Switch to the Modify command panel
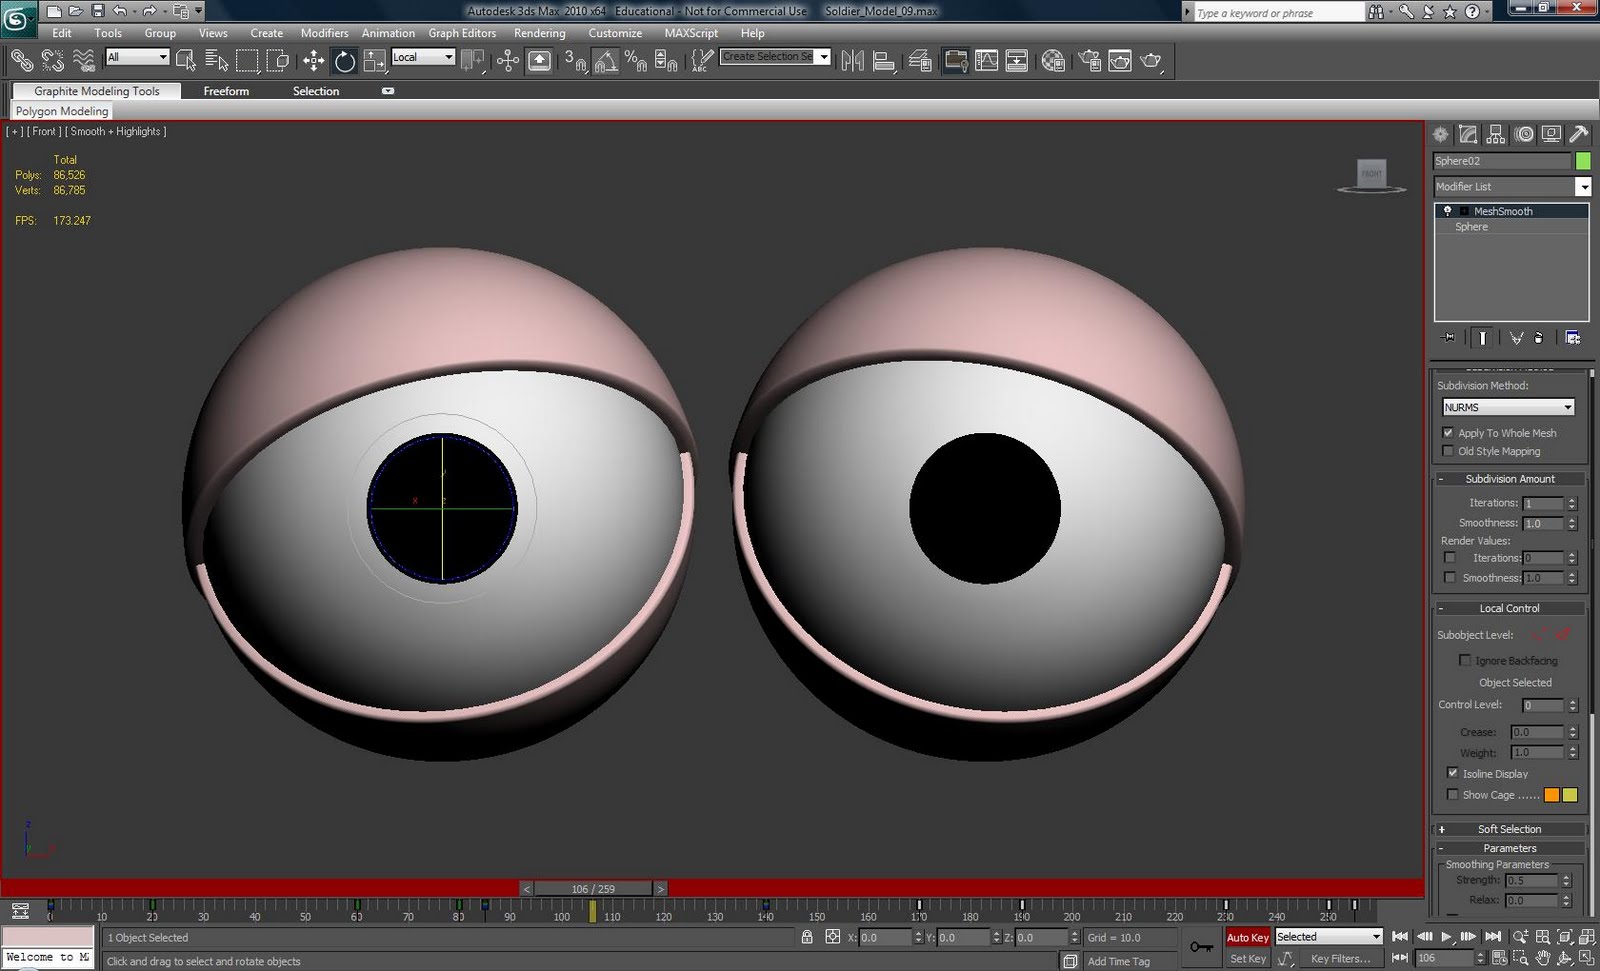Screen dimensions: 1600x971 1468,134
